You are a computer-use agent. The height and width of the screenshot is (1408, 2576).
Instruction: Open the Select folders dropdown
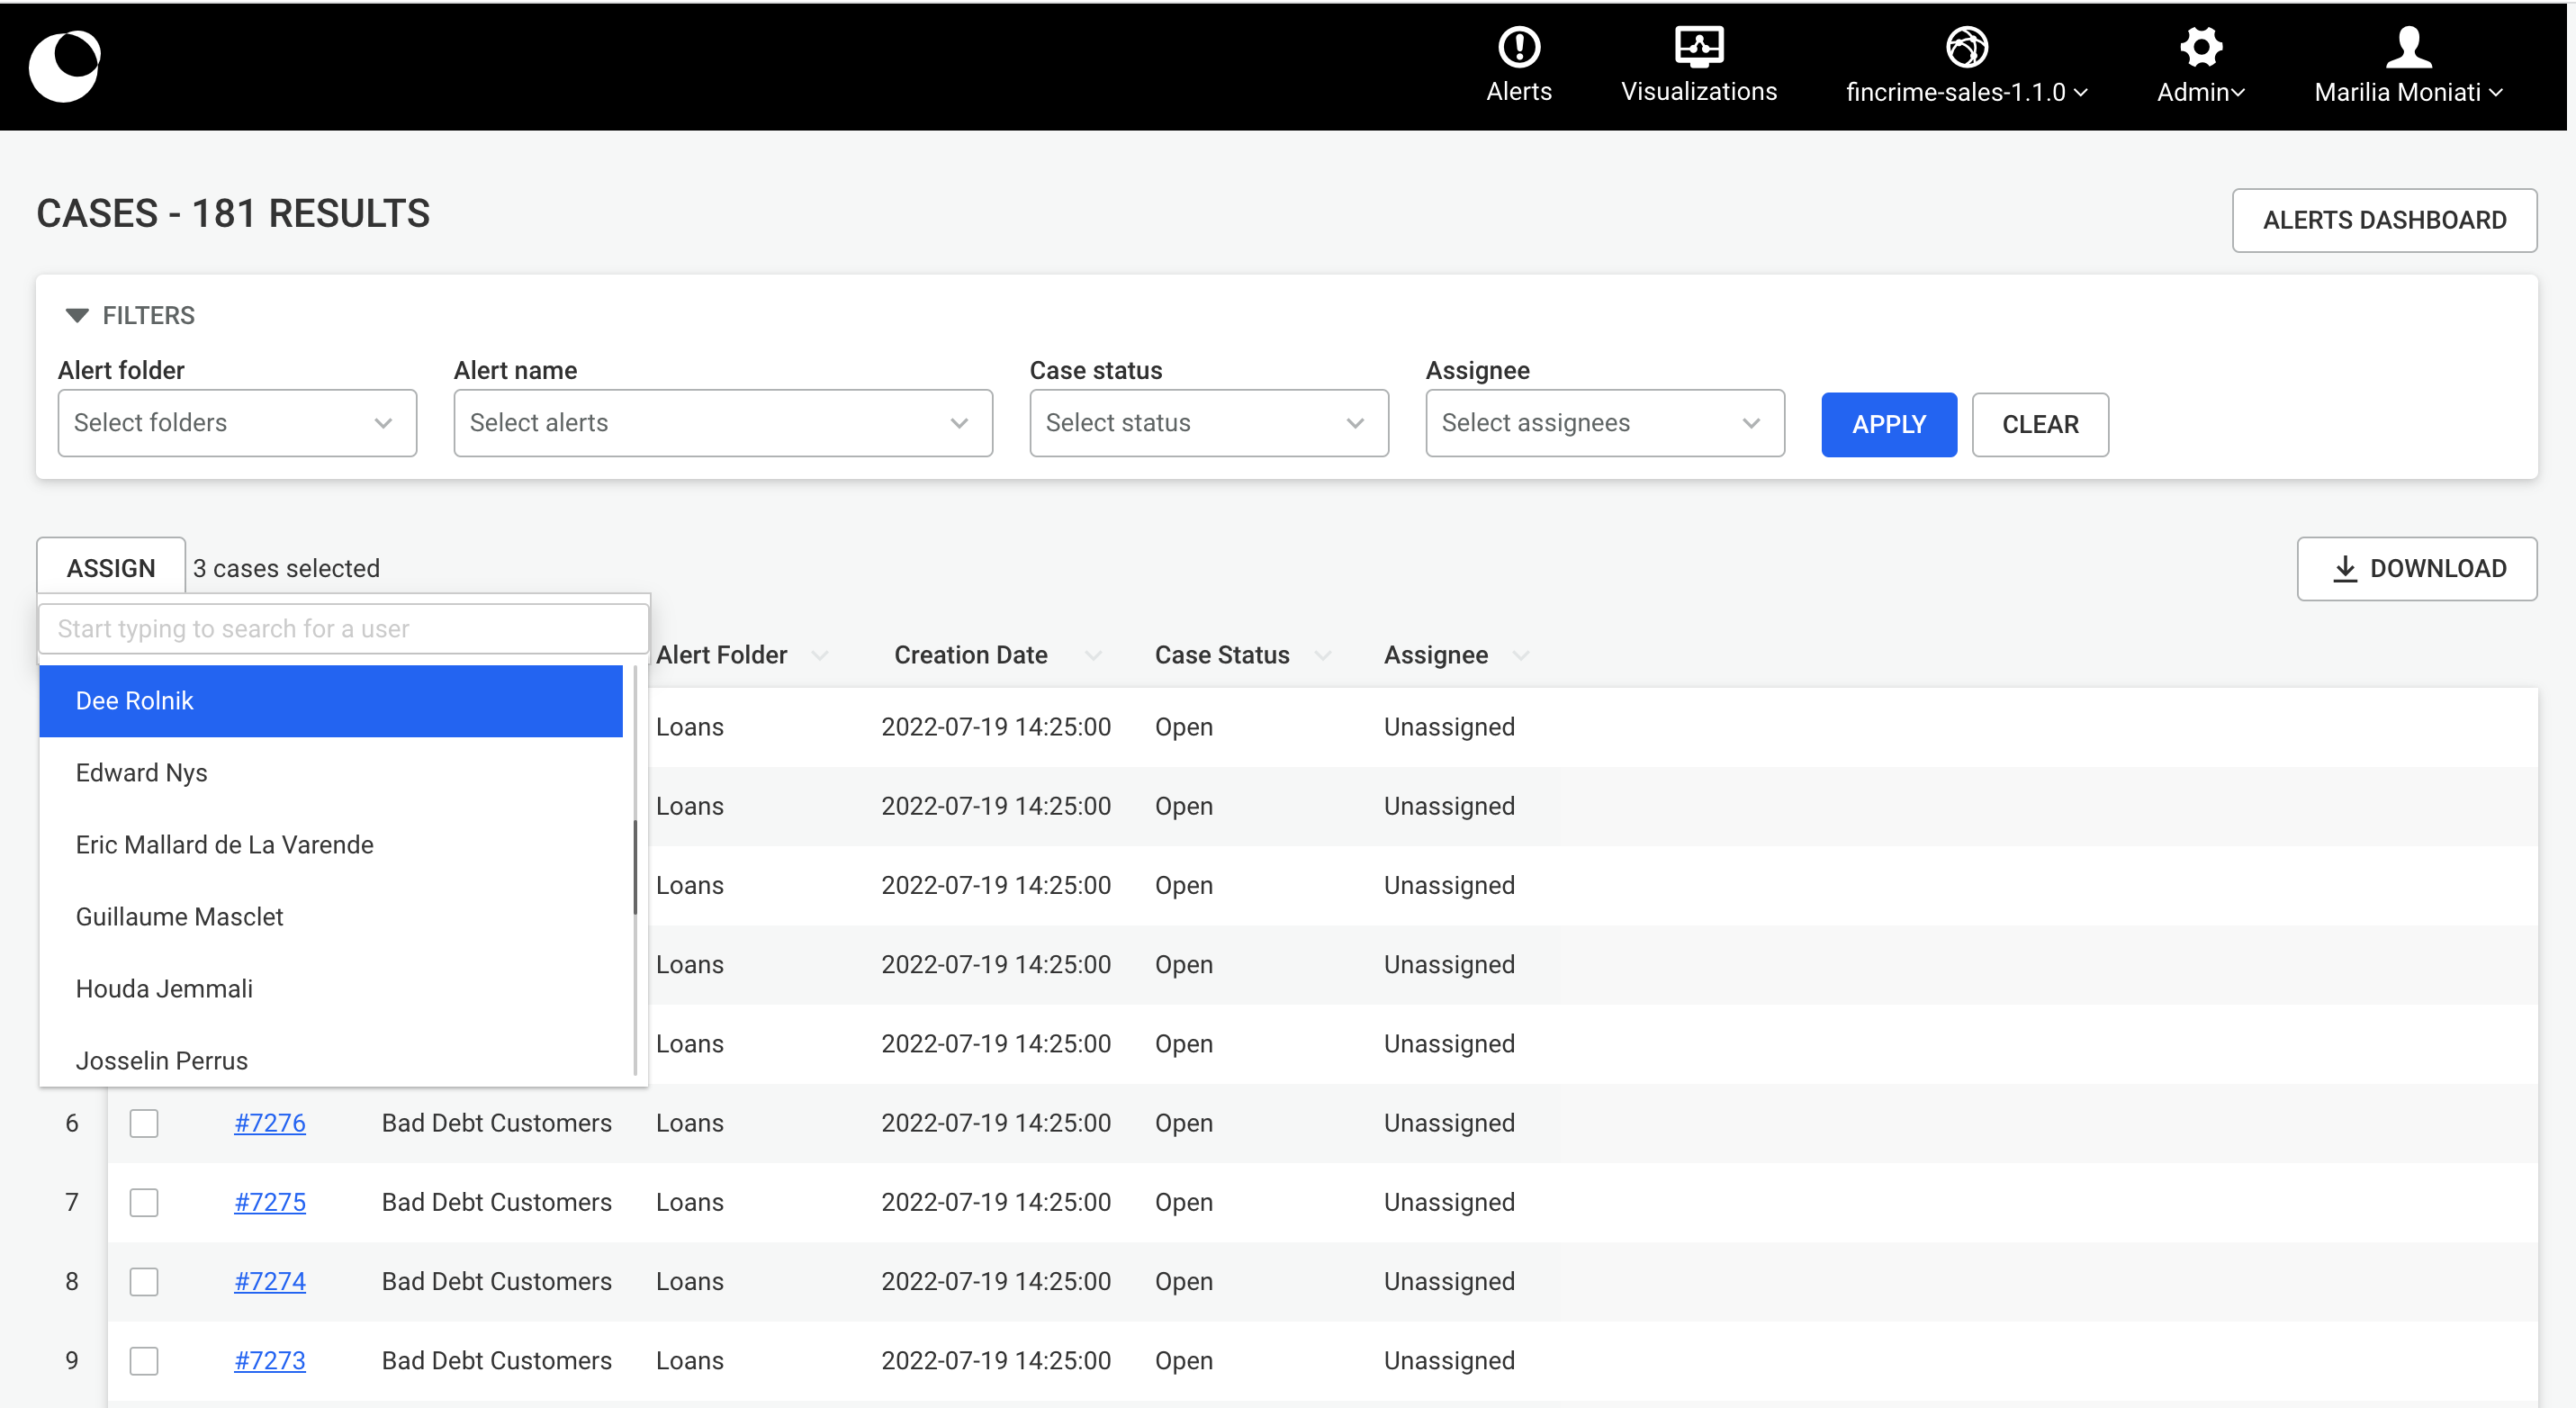[237, 423]
